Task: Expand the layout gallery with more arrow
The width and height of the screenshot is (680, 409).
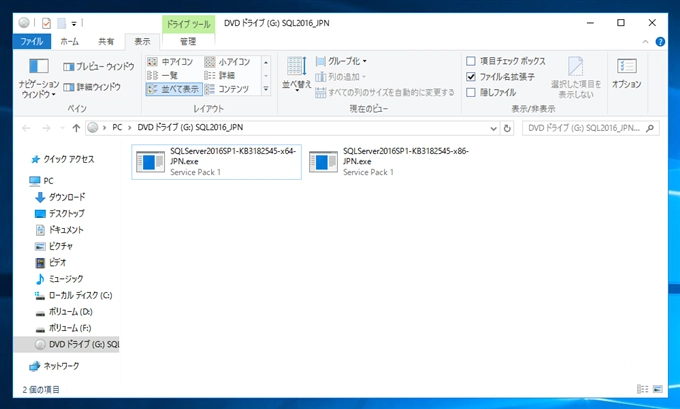Action: coord(266,89)
